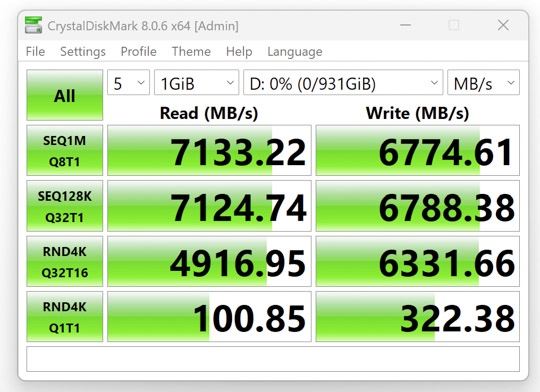Expand the MB/s unit dropdown
The height and width of the screenshot is (392, 540).
483,83
